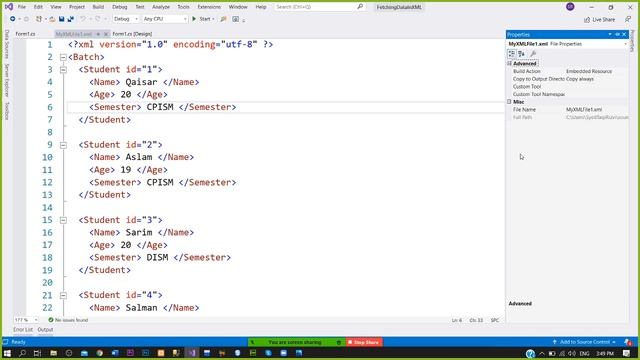Click the notifications icon in status bar

click(x=627, y=342)
